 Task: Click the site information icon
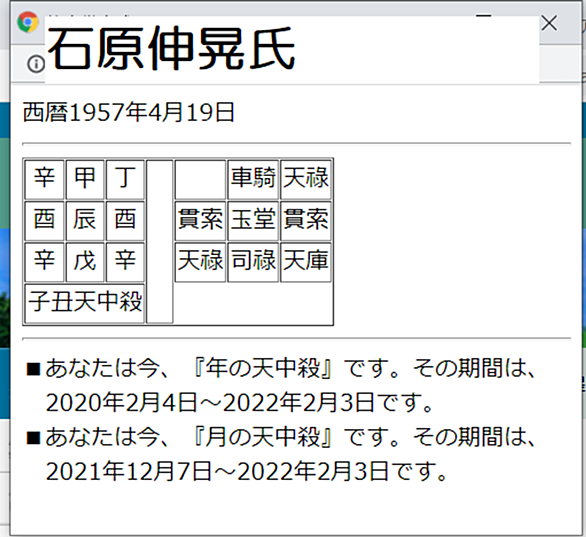click(36, 64)
